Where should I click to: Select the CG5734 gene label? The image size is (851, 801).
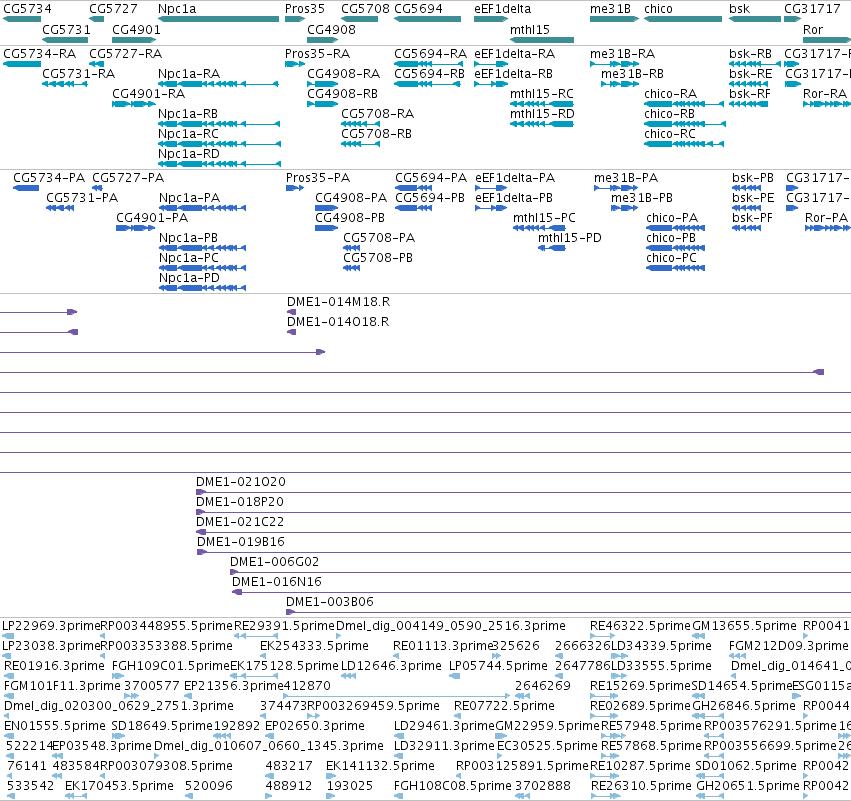click(27, 9)
